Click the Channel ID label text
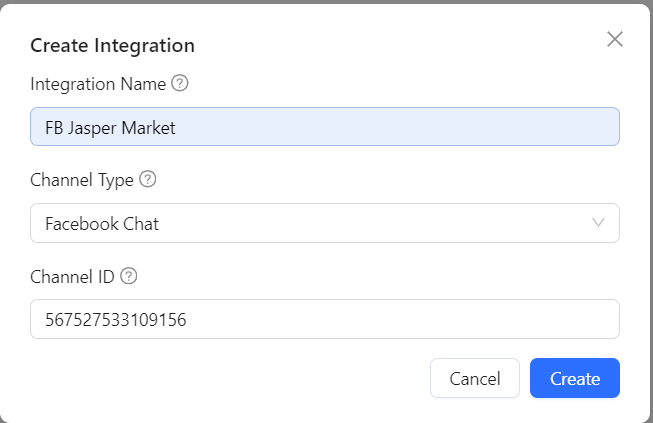The image size is (653, 423). [x=72, y=276]
